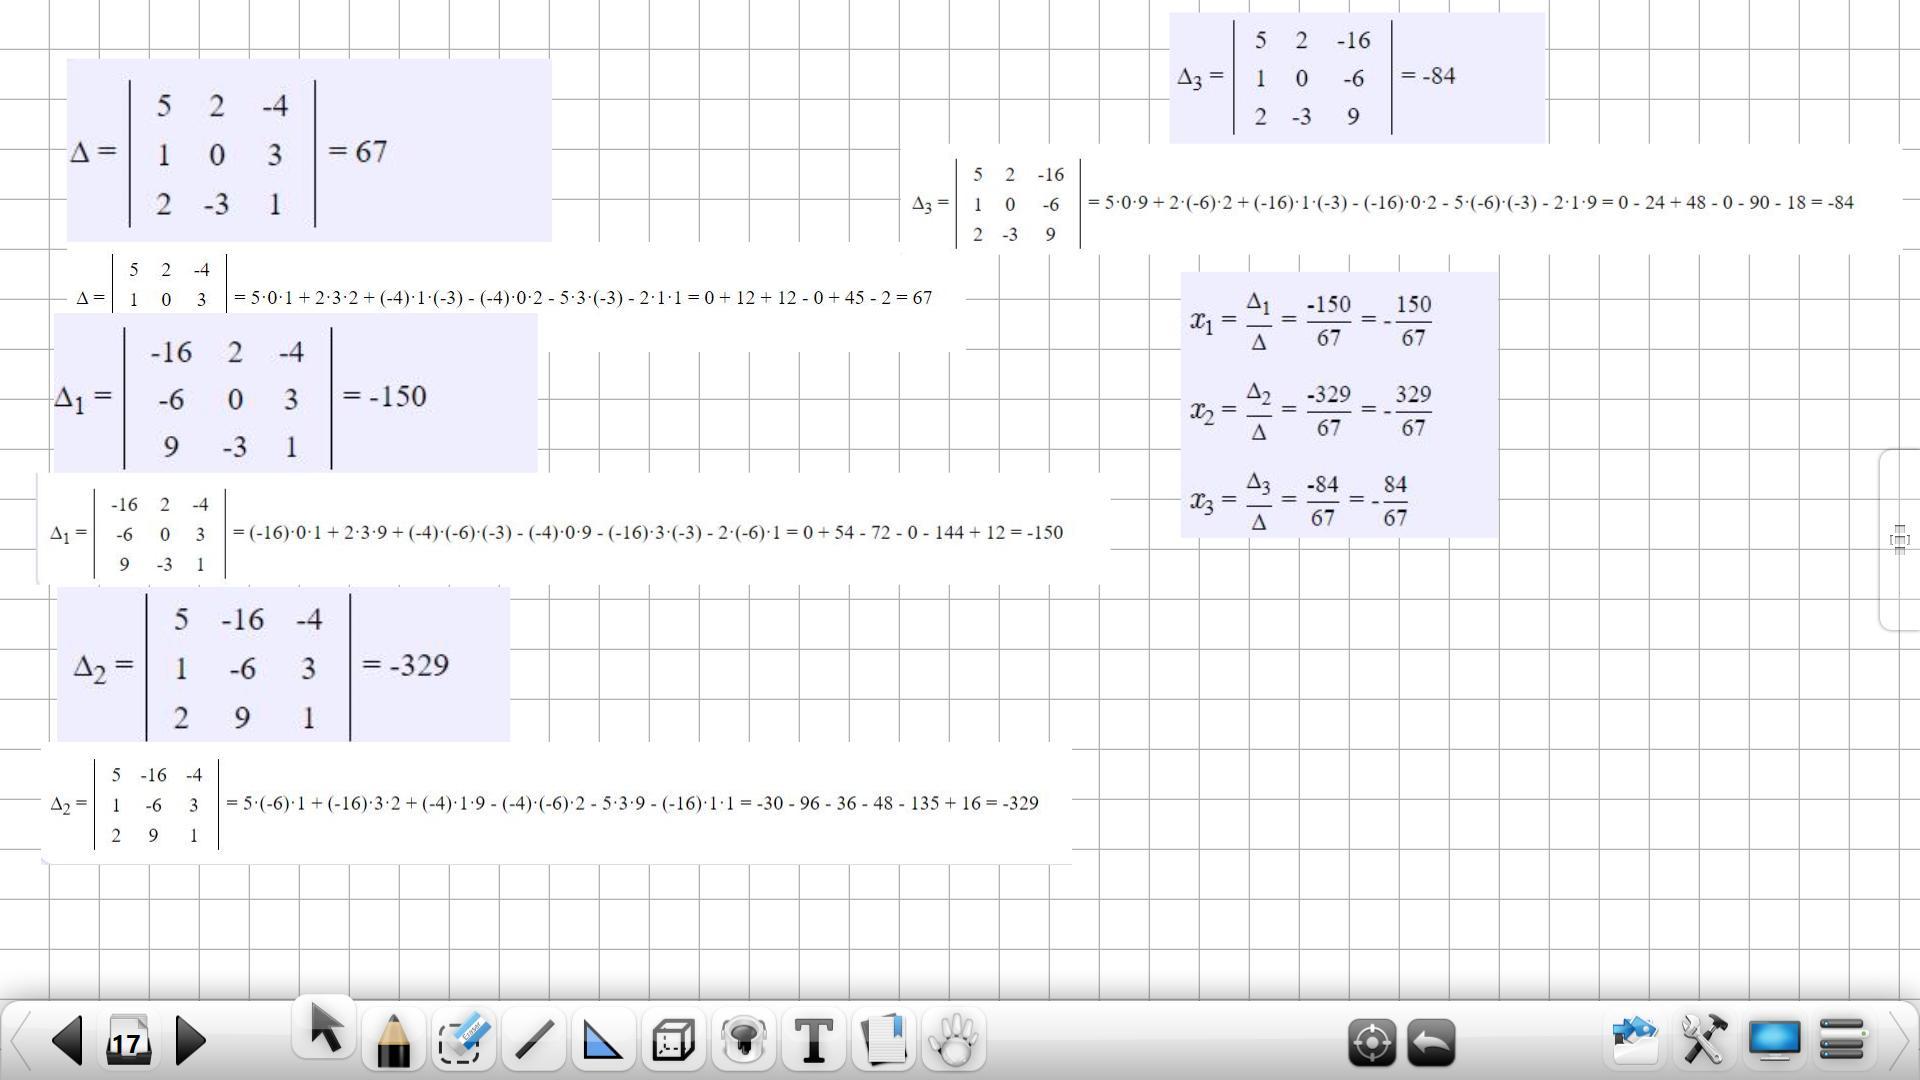Go to the previous page
Image resolution: width=1920 pixels, height=1080 pixels.
pyautogui.click(x=67, y=1041)
